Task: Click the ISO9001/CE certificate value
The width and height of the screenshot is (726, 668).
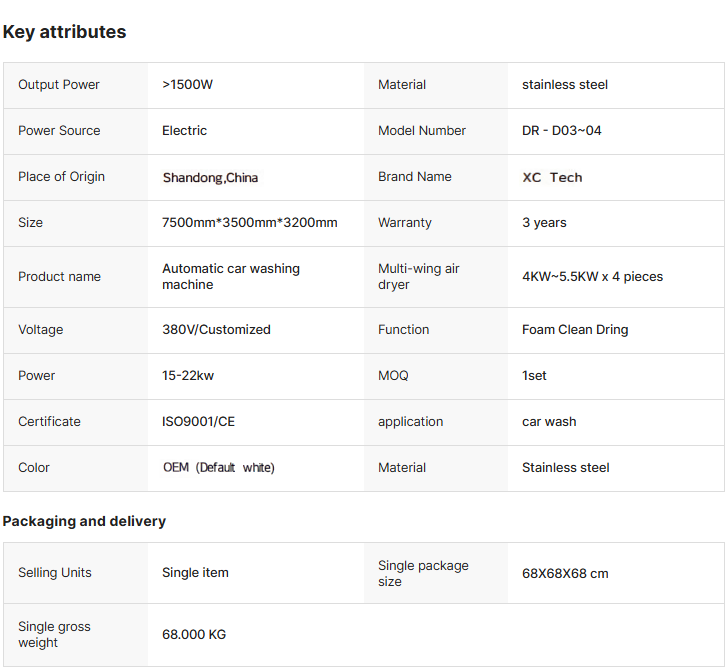Action: (198, 422)
